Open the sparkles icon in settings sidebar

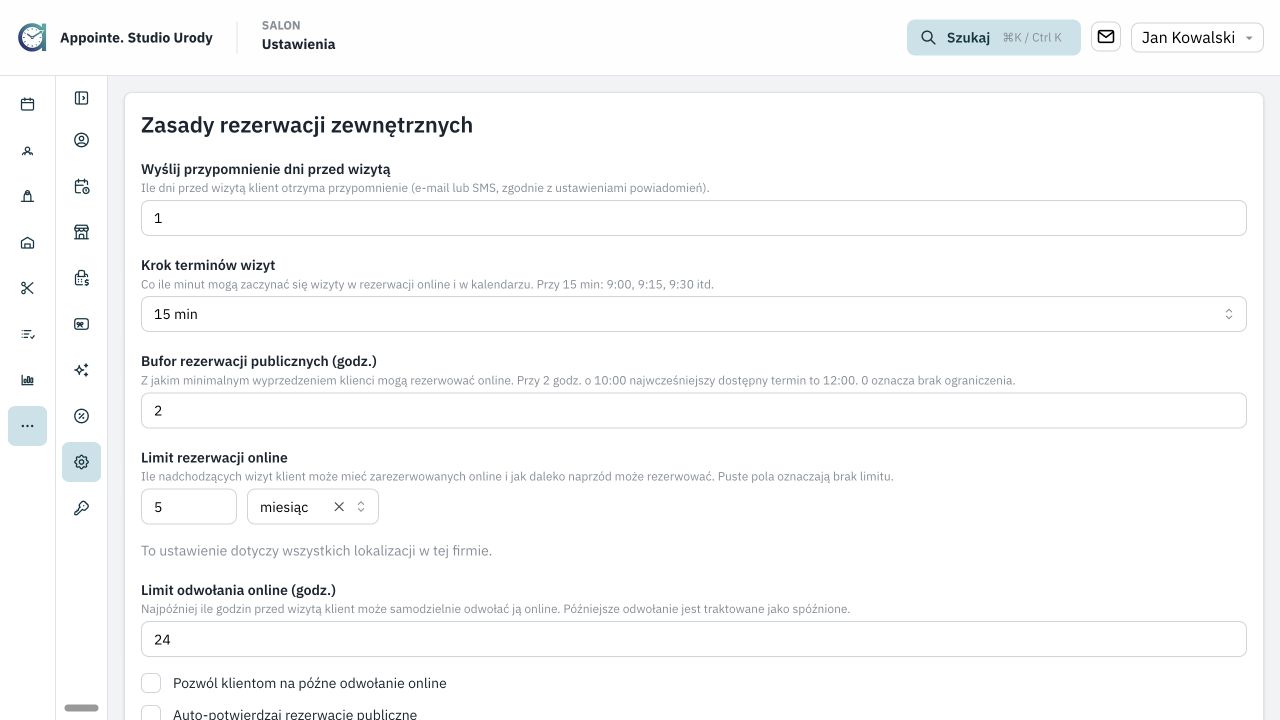[81, 370]
